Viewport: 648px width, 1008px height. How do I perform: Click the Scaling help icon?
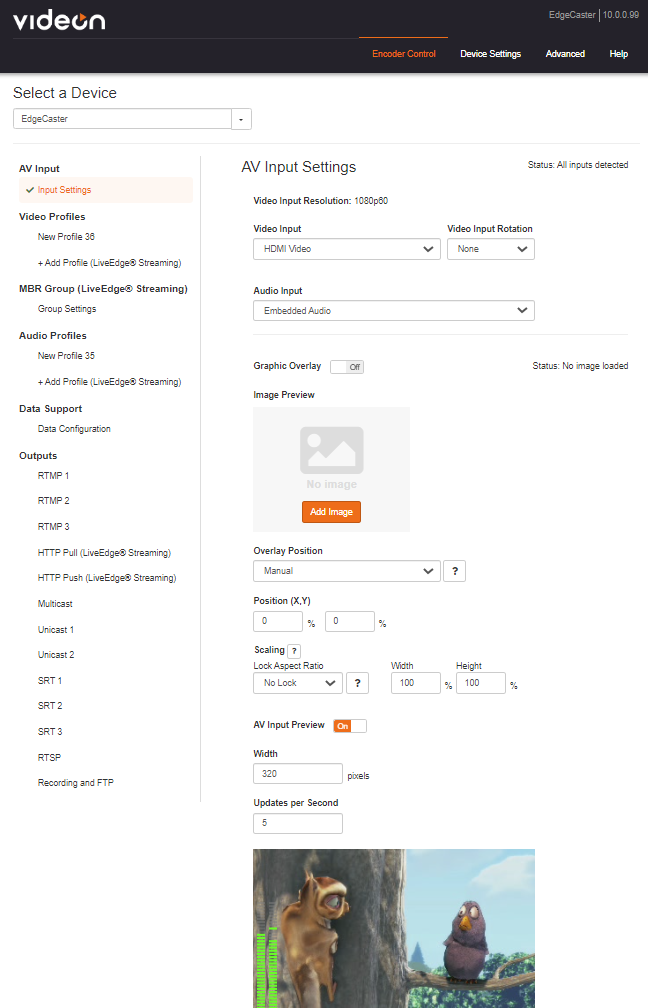293,649
